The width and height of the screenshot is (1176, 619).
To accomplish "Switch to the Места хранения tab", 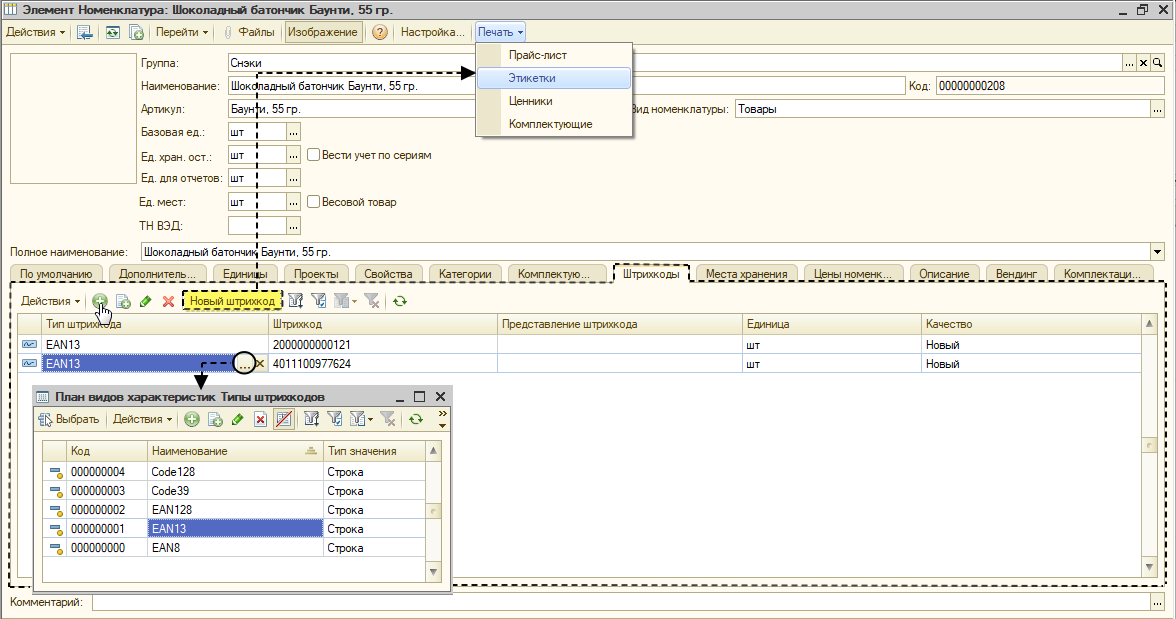I will [x=746, y=274].
